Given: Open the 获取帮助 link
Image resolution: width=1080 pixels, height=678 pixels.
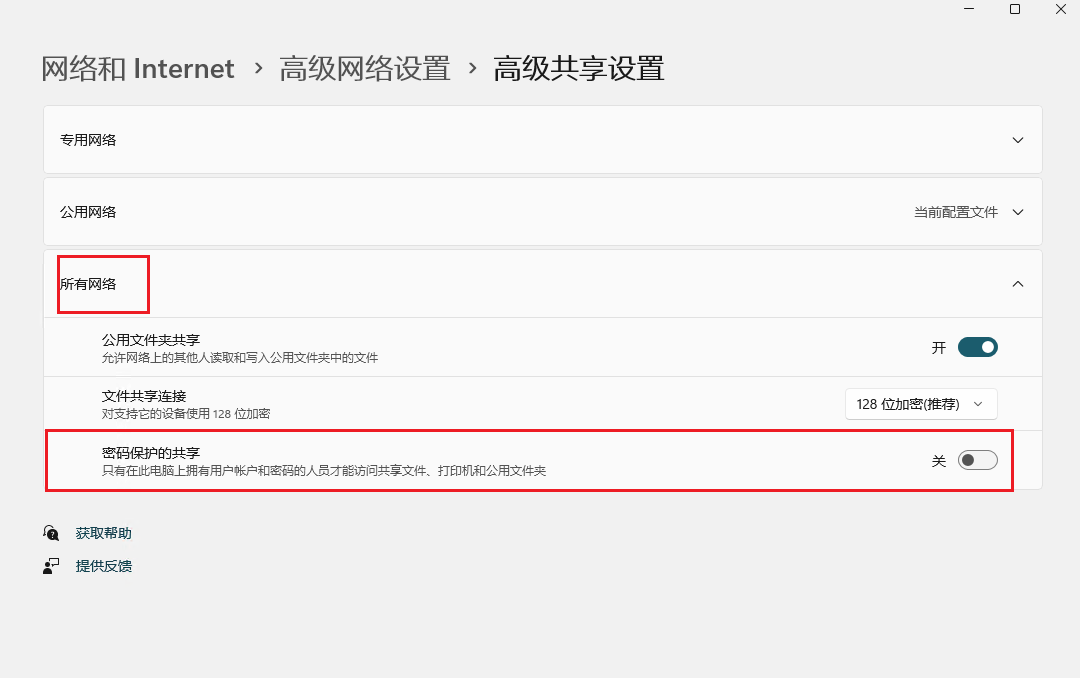Looking at the screenshot, I should (103, 533).
